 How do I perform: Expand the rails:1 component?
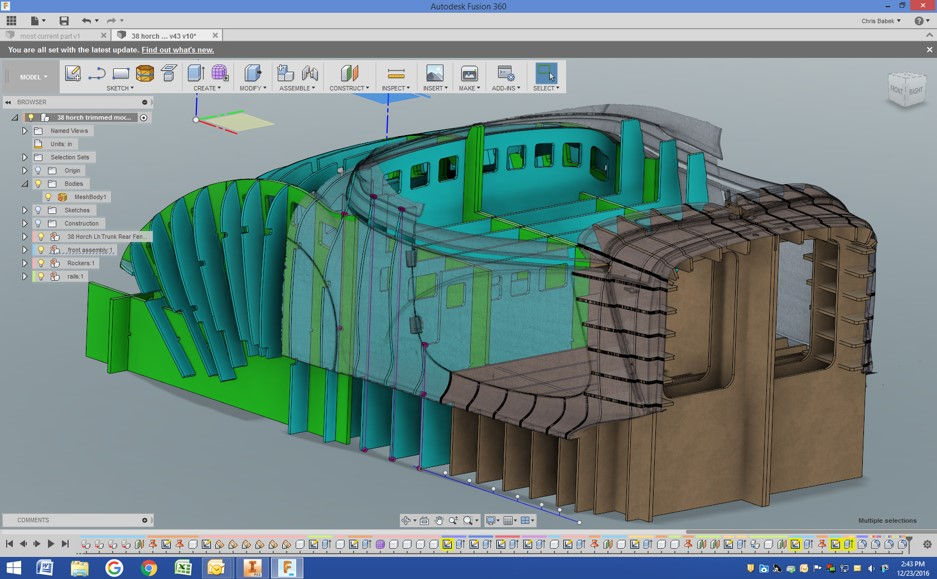coord(25,276)
